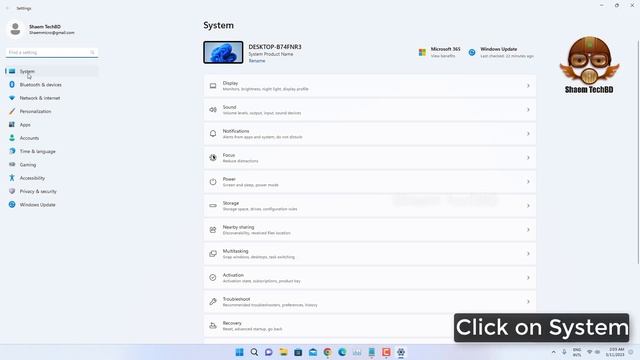The height and width of the screenshot is (360, 640).
Task: Open the Windows Start menu
Action: point(240,352)
